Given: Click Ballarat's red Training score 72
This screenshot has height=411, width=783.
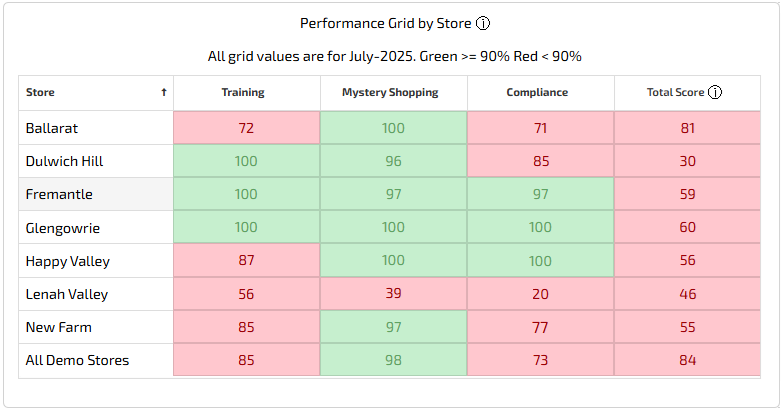Looking at the screenshot, I should tap(247, 128).
